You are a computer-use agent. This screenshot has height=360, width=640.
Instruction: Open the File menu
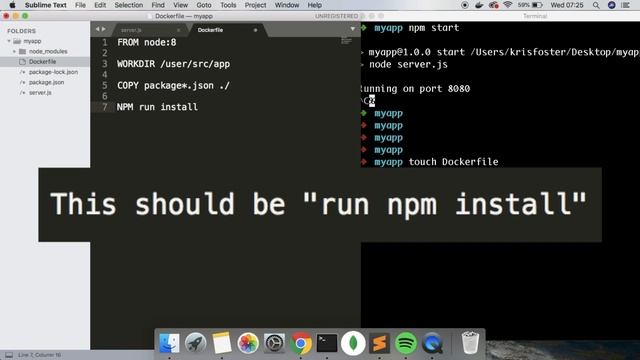pos(80,5)
